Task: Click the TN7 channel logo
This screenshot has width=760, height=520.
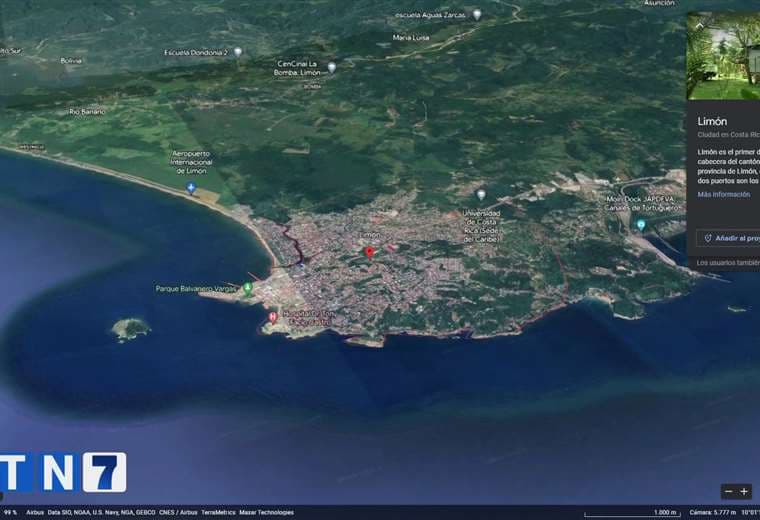Action: [x=65, y=472]
